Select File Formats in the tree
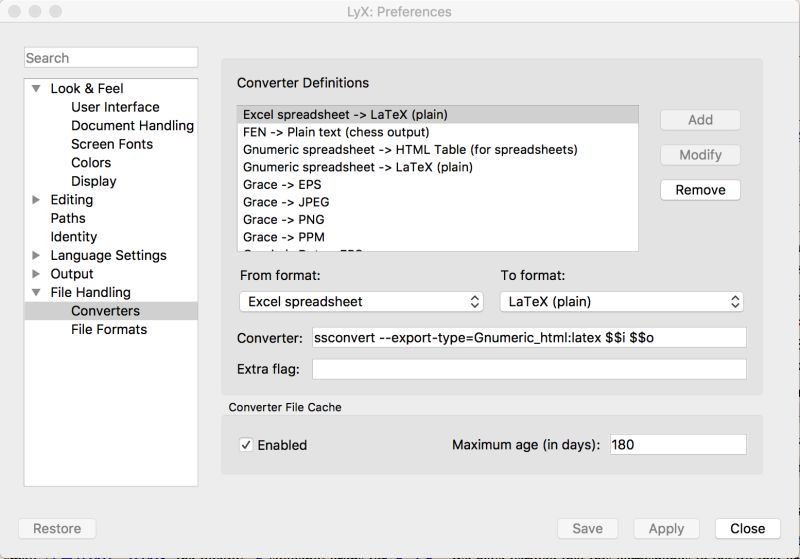Image resolution: width=800 pixels, height=559 pixels. 109,330
